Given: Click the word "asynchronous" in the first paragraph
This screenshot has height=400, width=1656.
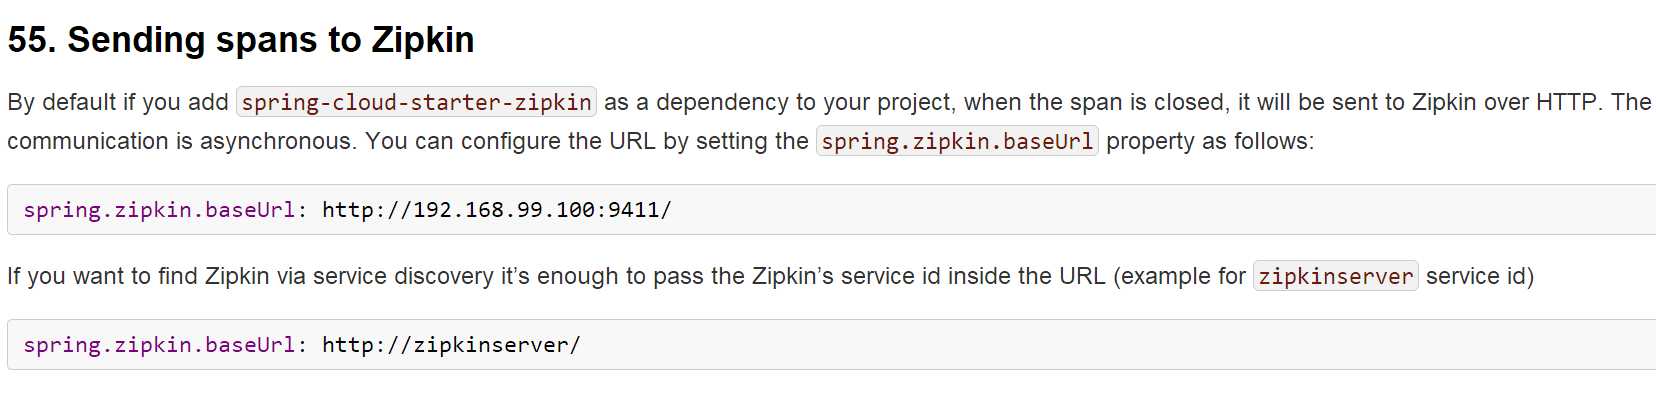Looking at the screenshot, I should click(x=278, y=141).
